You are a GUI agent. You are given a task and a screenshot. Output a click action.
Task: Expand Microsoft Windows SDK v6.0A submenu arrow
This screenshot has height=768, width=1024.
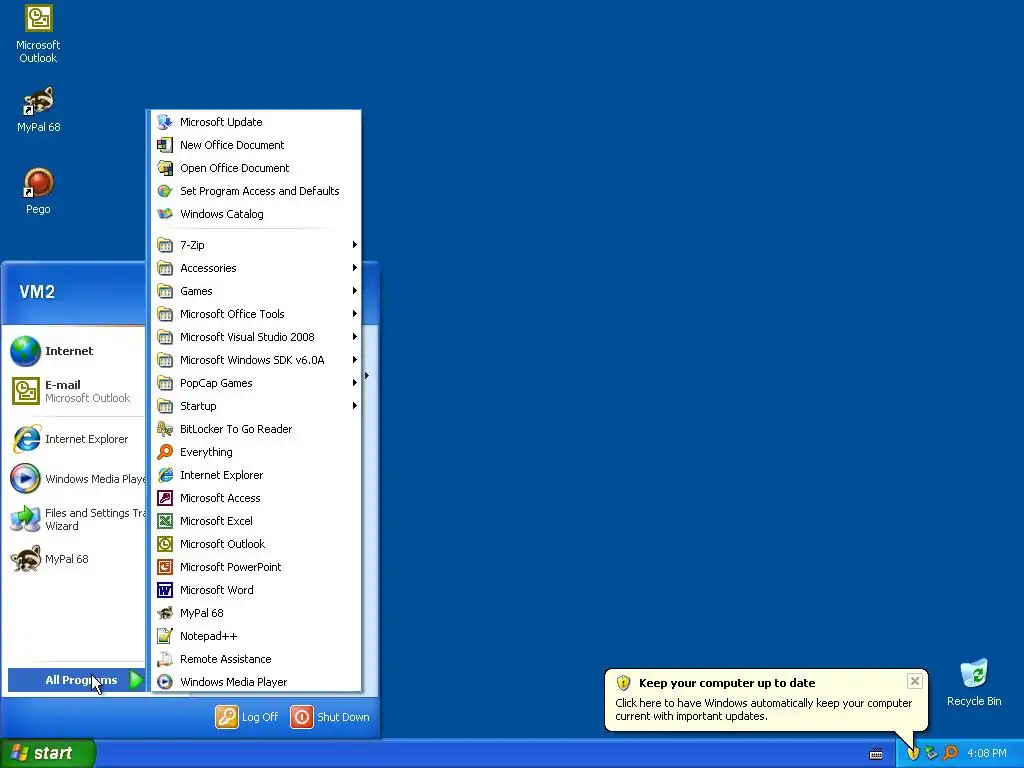click(355, 360)
